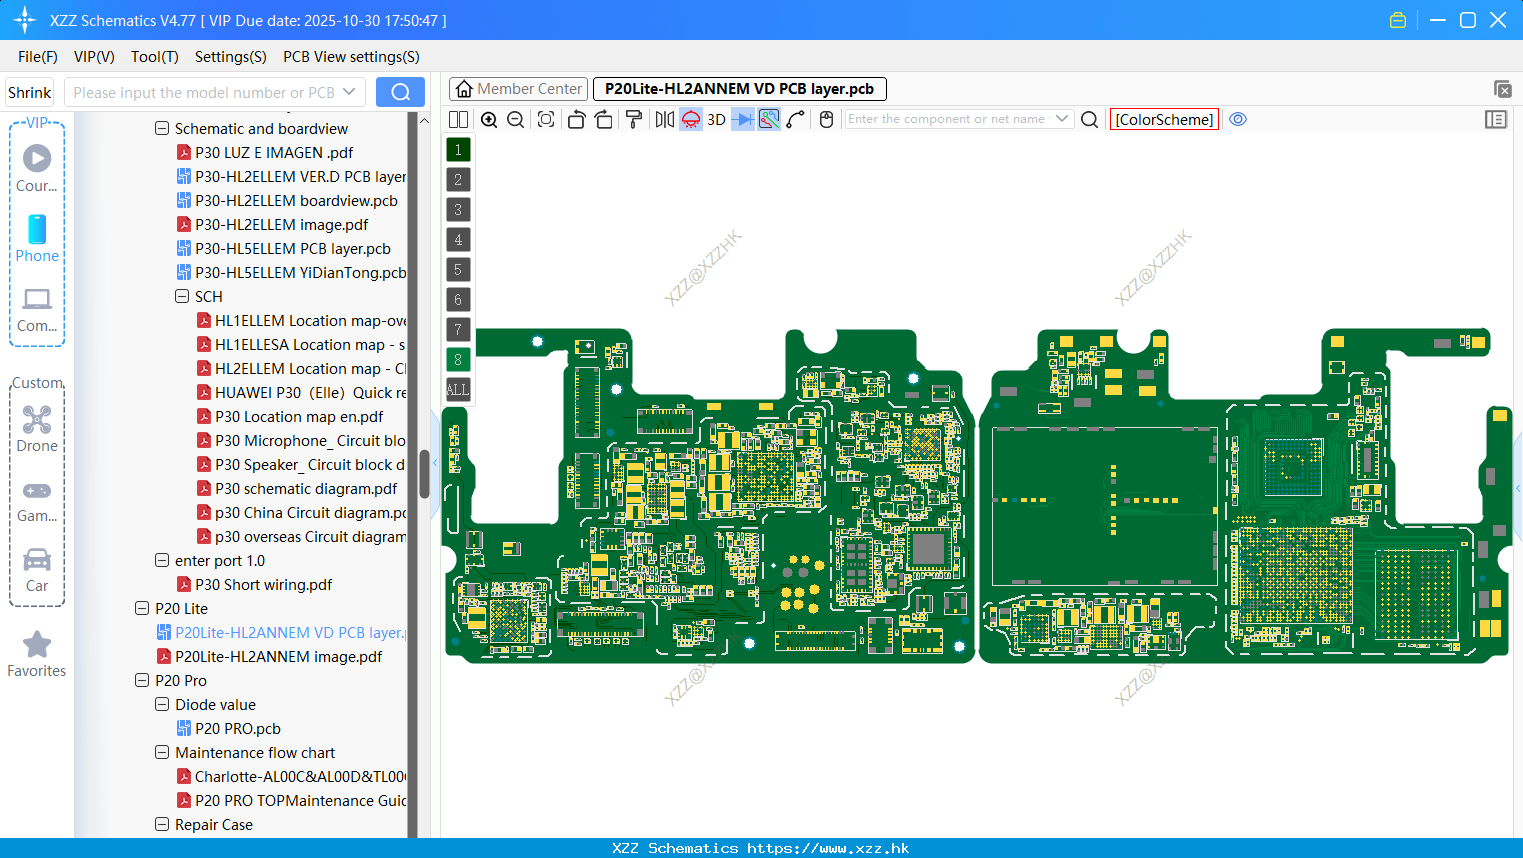Rotate board counterclockwise
The image size is (1523, 858).
(576, 120)
